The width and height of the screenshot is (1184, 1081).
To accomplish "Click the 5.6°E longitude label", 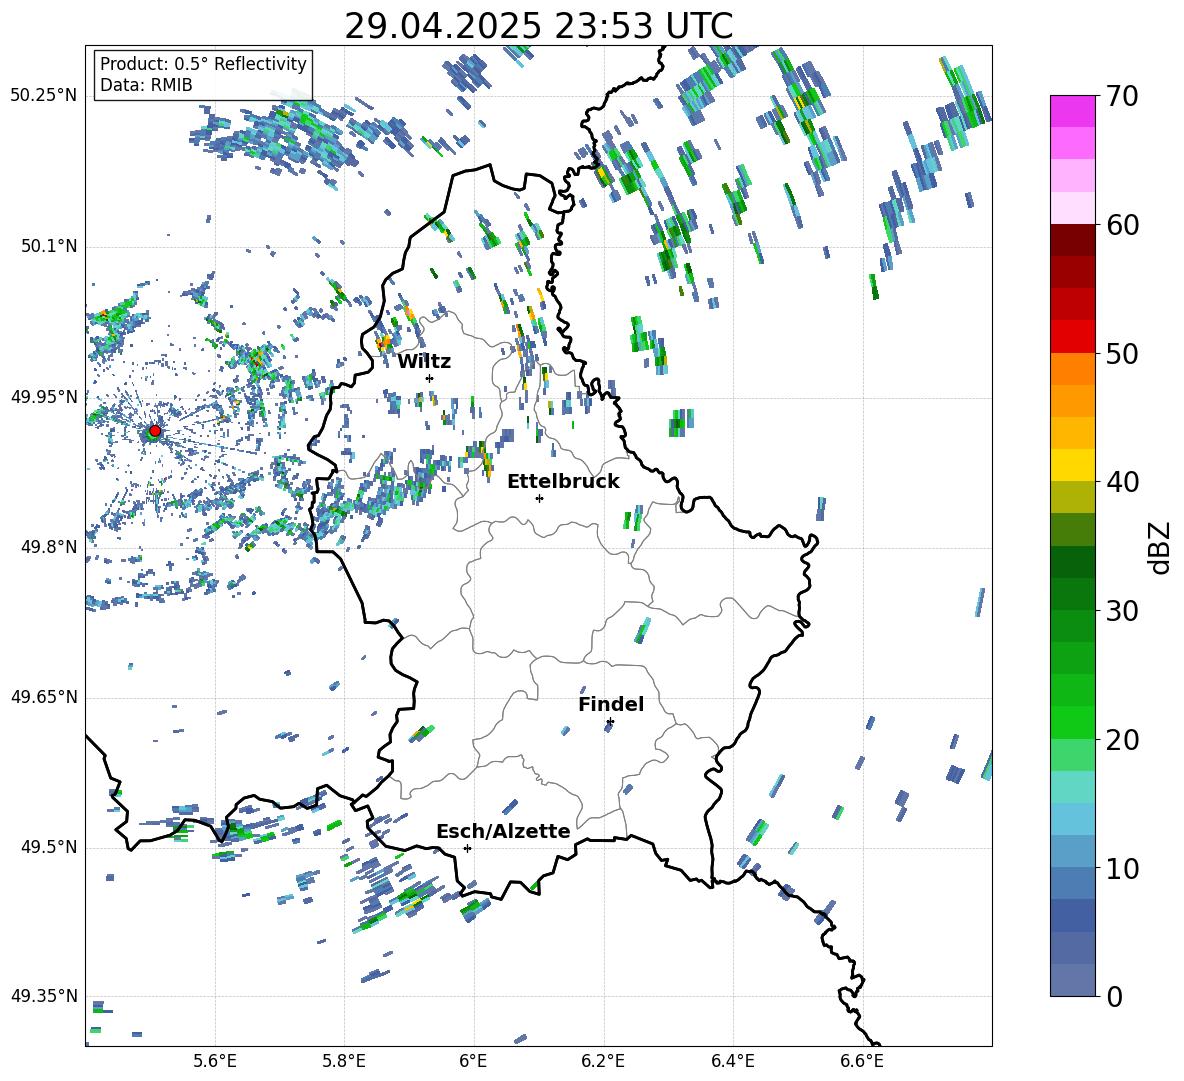I will pyautogui.click(x=215, y=1061).
